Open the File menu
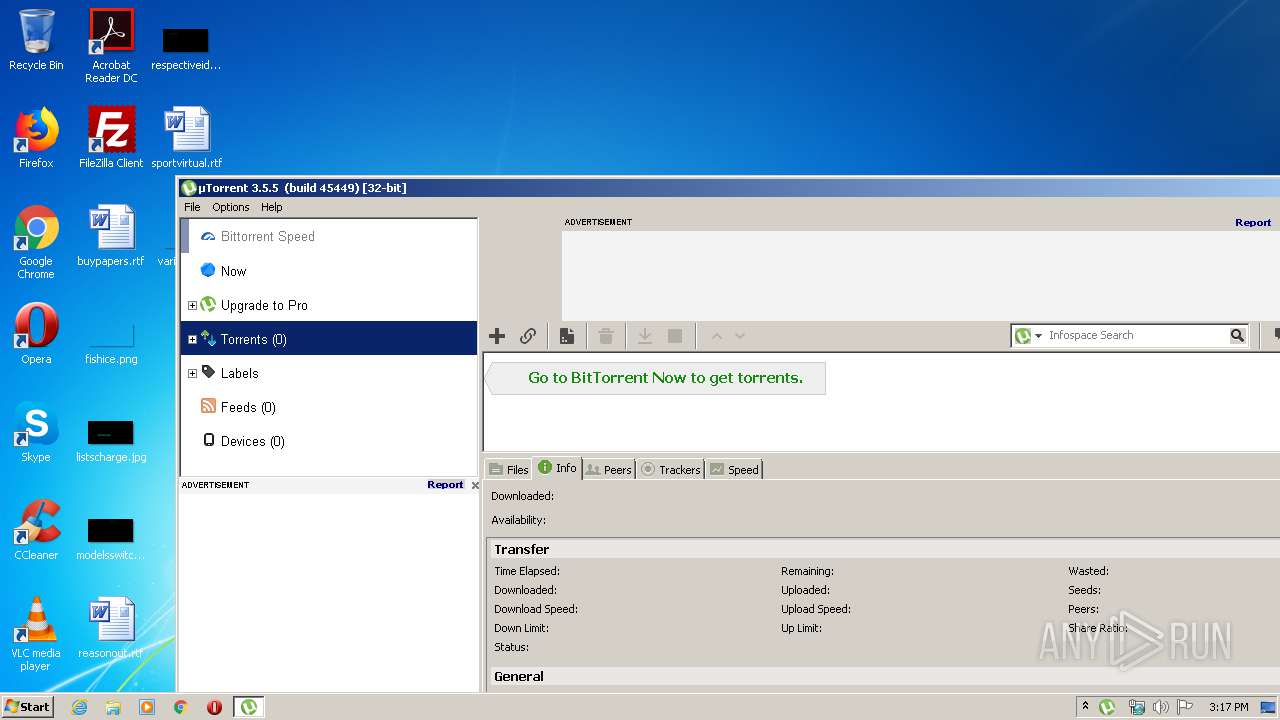The image size is (1280, 720). point(192,207)
